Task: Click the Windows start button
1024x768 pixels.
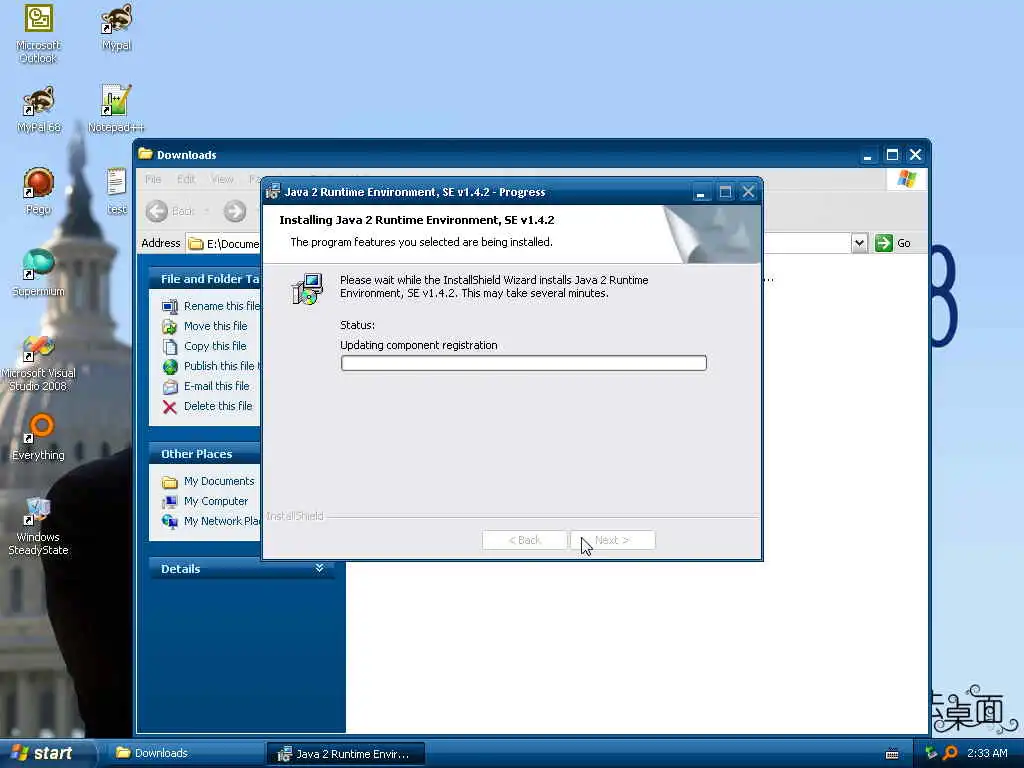Action: [46, 753]
